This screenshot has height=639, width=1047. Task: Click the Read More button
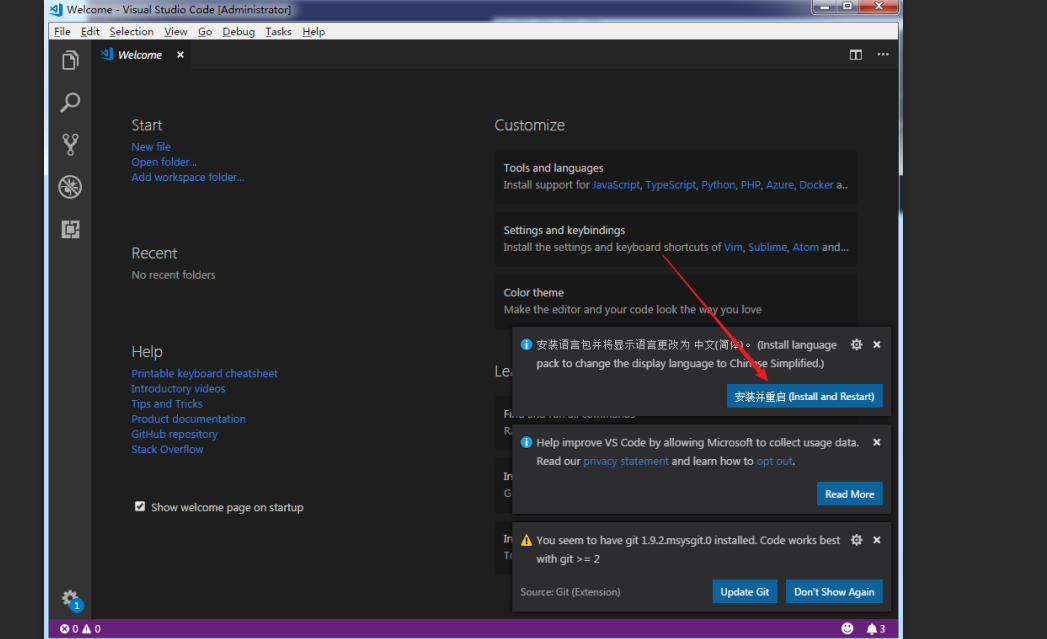click(849, 494)
